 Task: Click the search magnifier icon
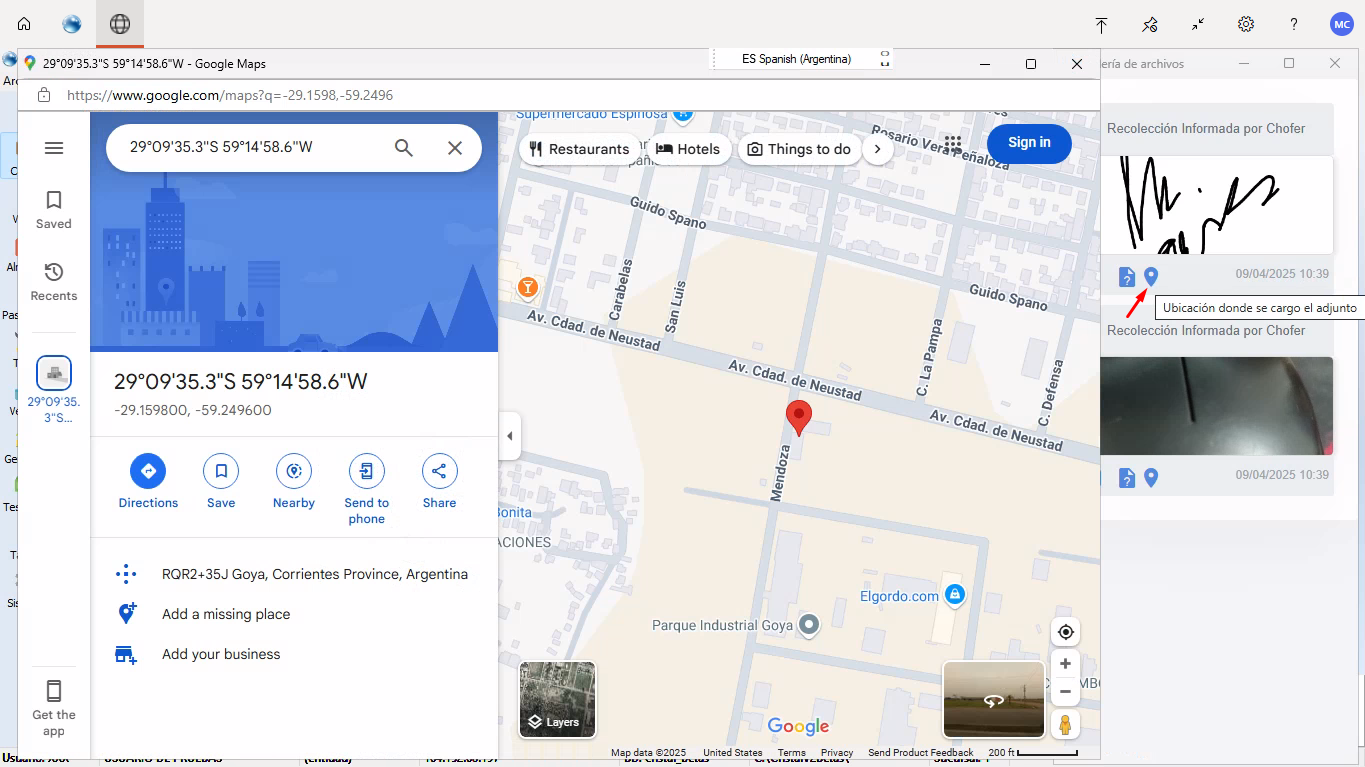[x=404, y=148]
